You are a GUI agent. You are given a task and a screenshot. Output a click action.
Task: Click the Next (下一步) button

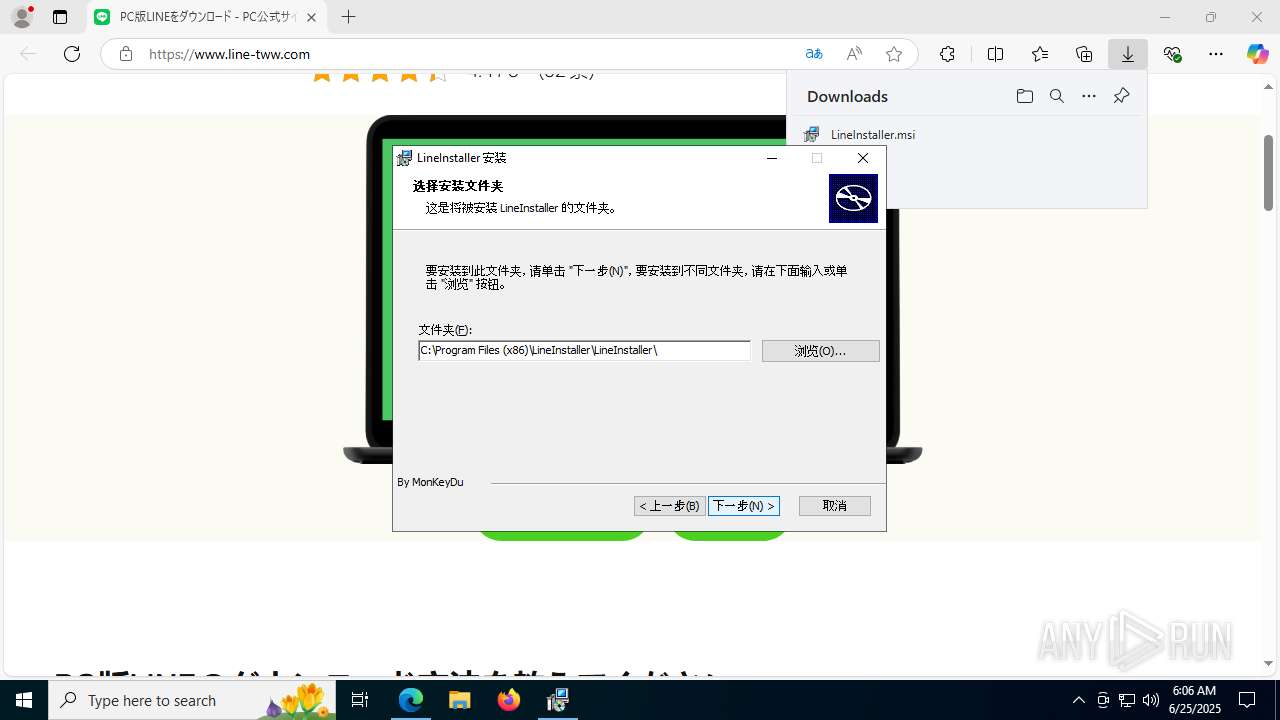[x=743, y=506]
